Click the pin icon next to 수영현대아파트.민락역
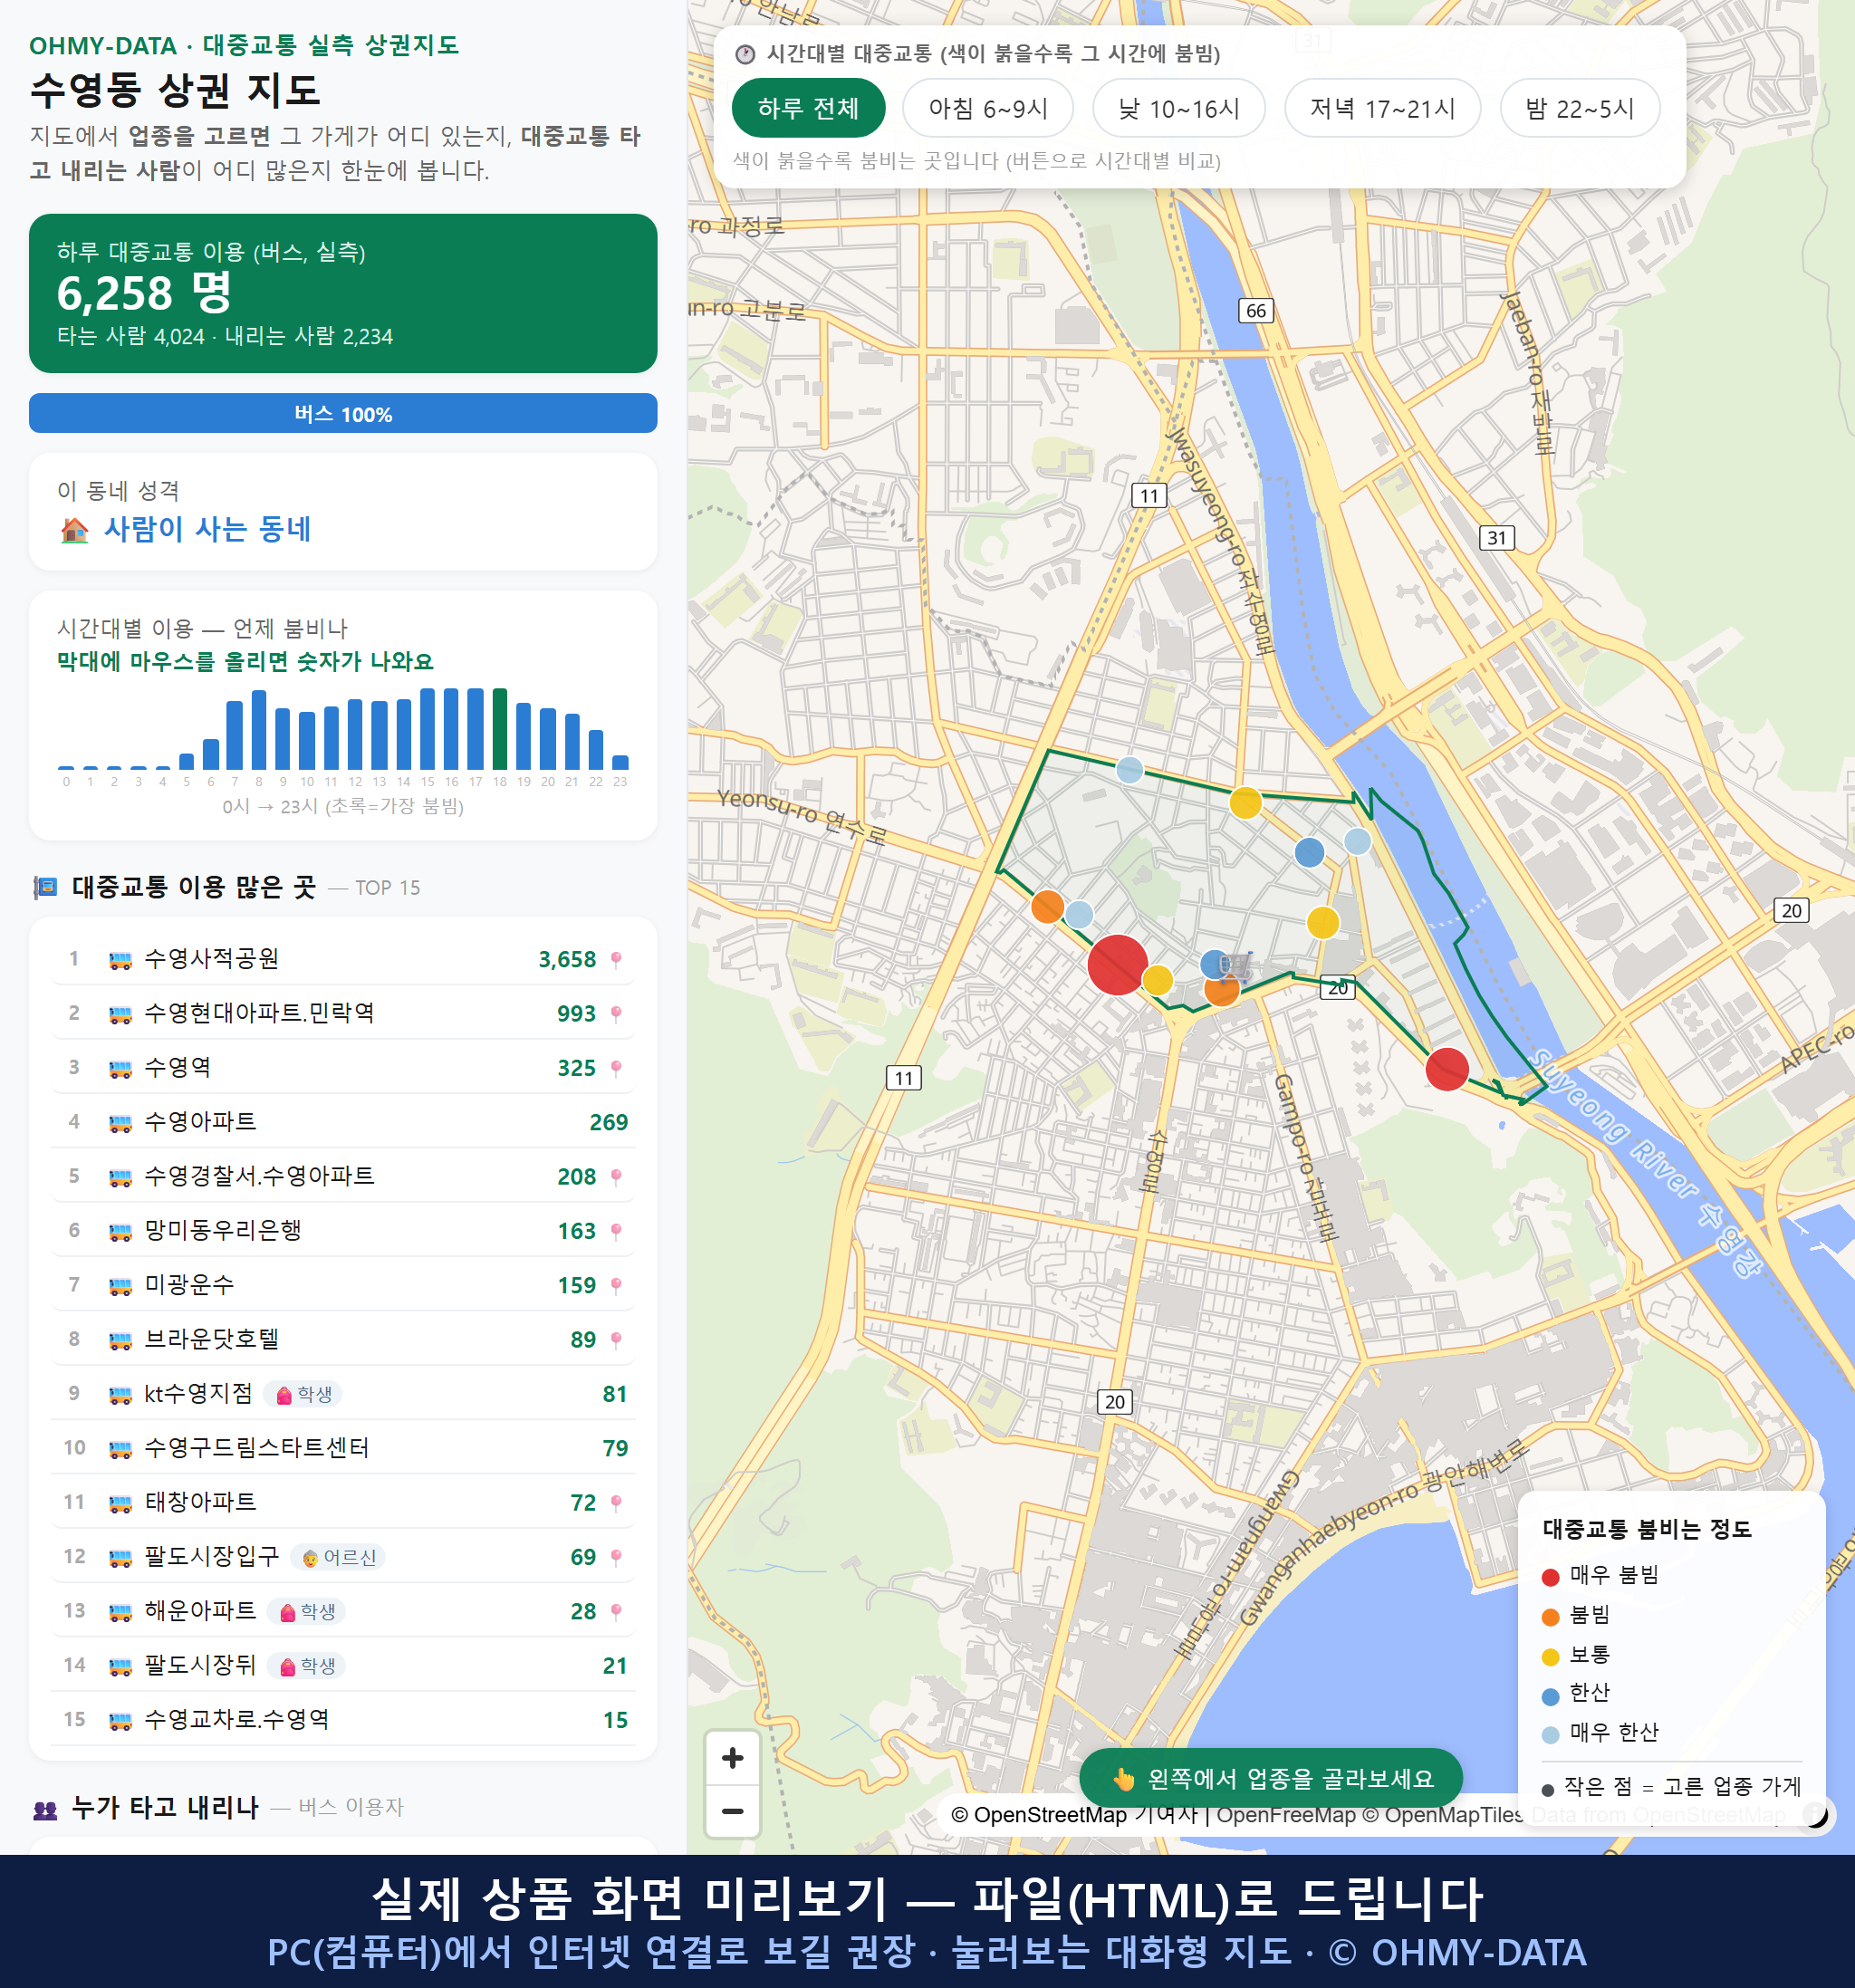The width and height of the screenshot is (1855, 1988). pos(616,1013)
